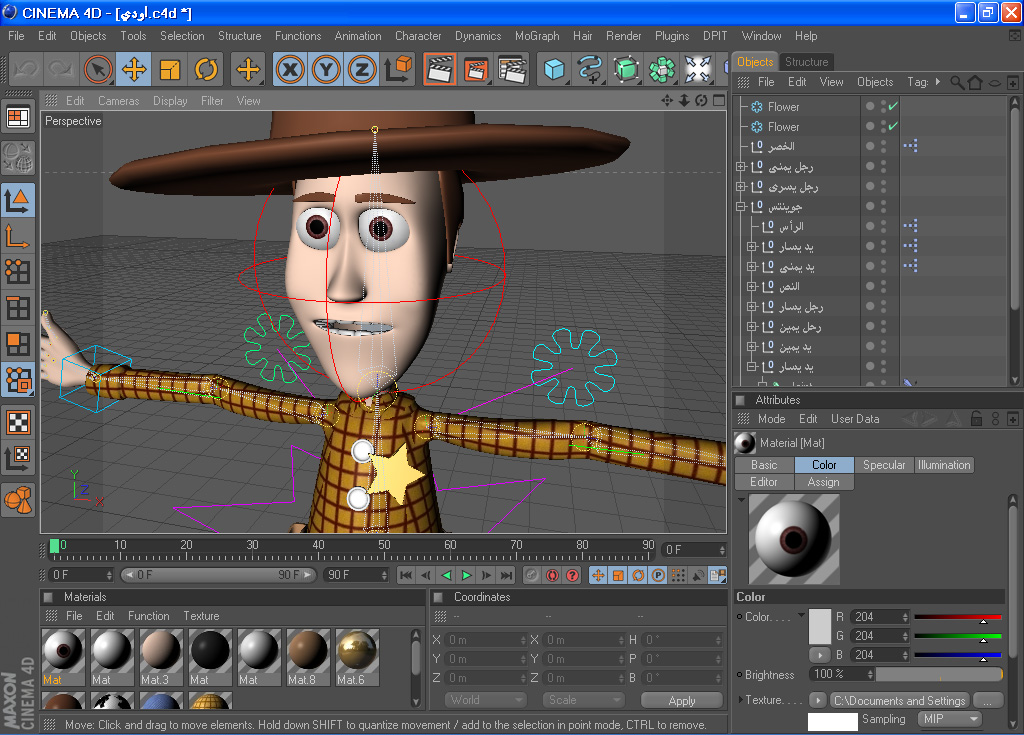Open the Array modeling objects icon
The height and width of the screenshot is (735, 1024).
coord(662,69)
